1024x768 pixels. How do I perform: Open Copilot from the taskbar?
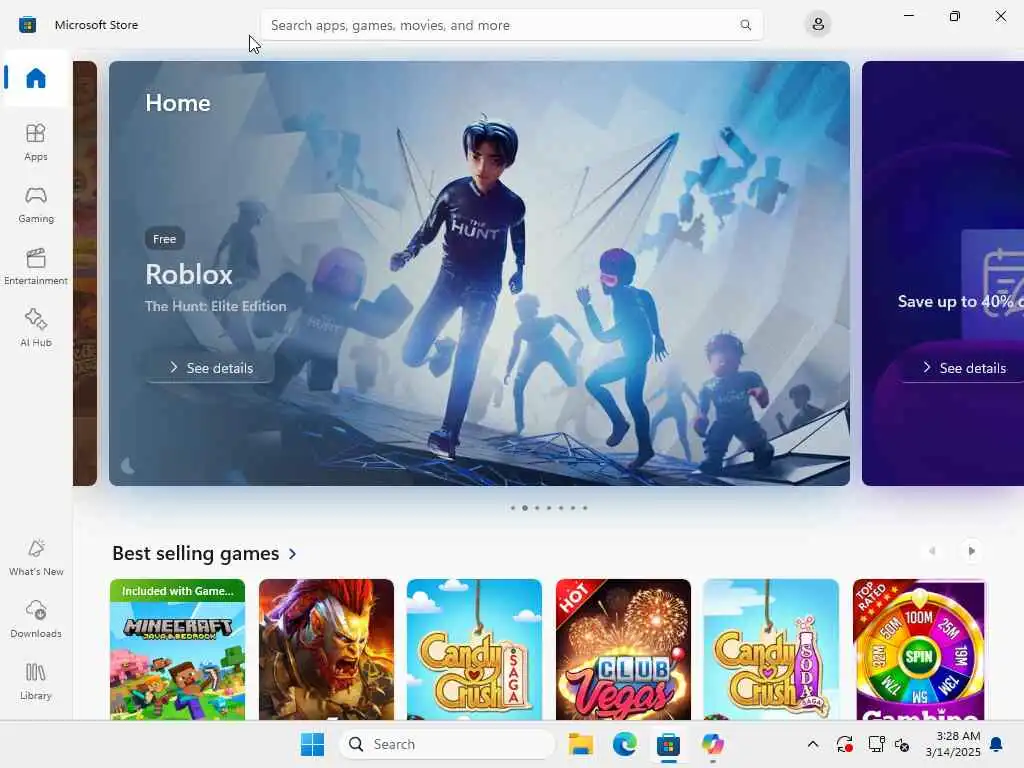(x=712, y=744)
